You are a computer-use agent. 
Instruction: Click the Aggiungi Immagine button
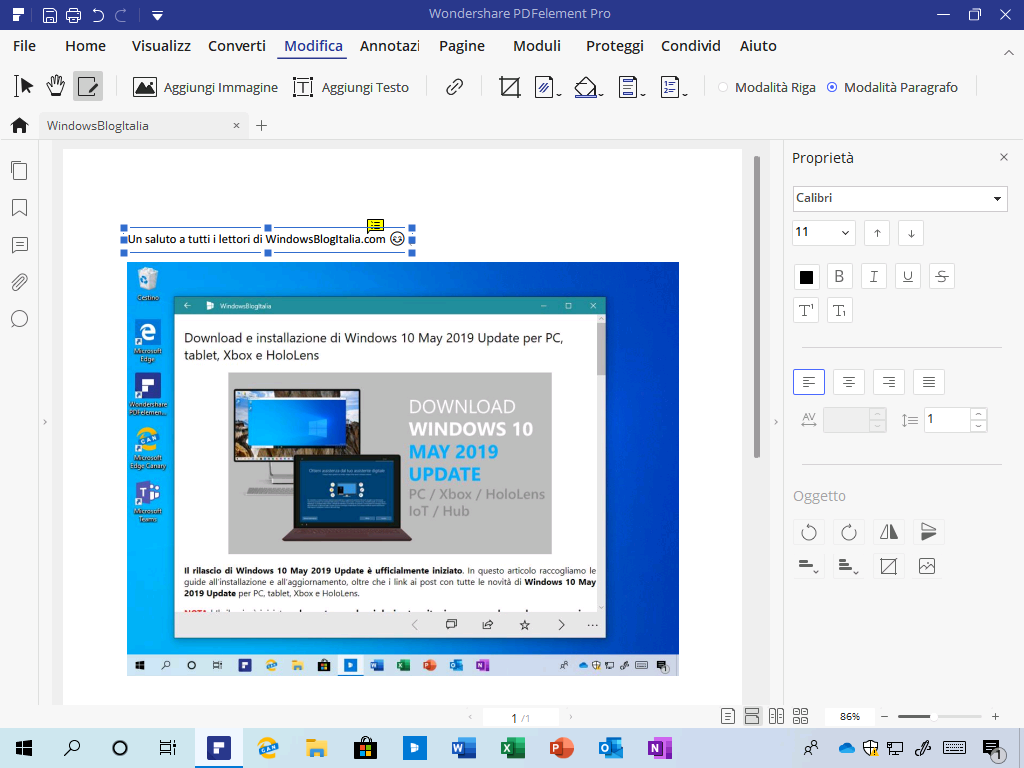(205, 87)
